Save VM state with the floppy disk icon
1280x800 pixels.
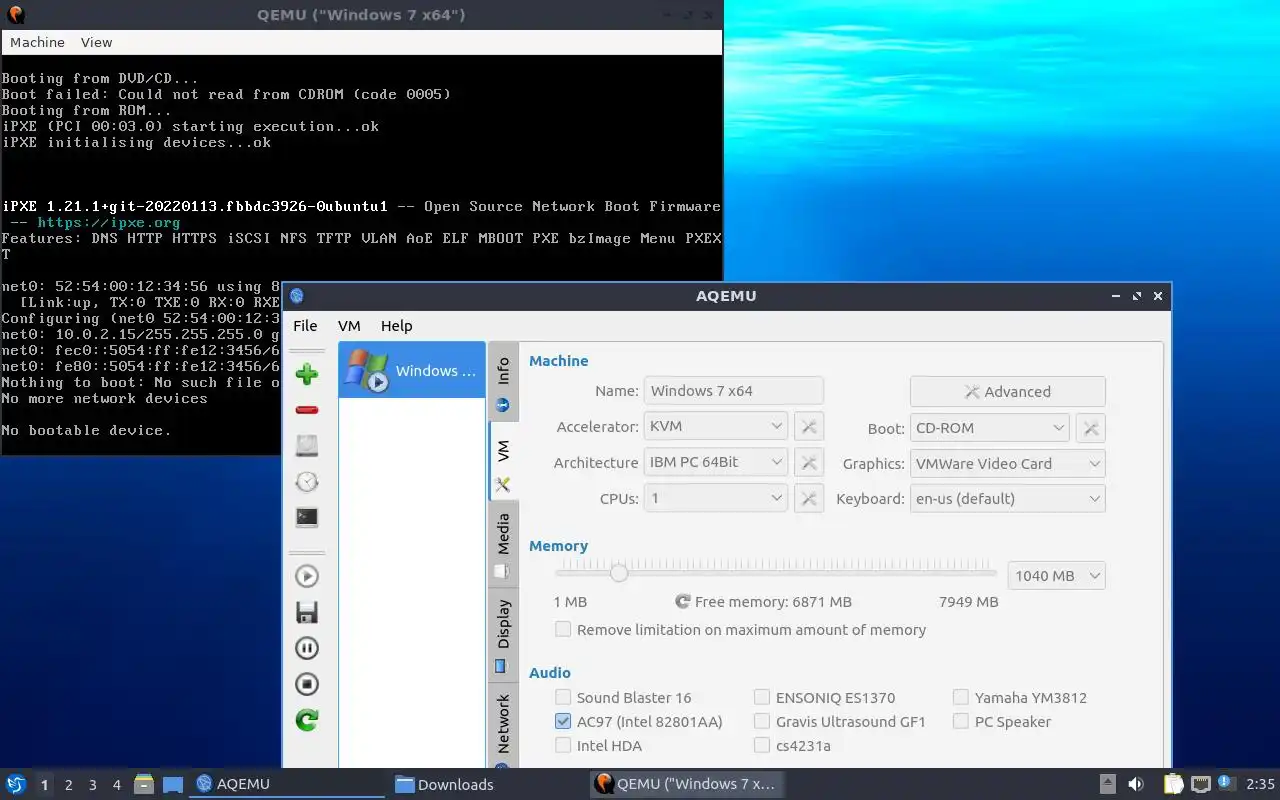click(307, 612)
